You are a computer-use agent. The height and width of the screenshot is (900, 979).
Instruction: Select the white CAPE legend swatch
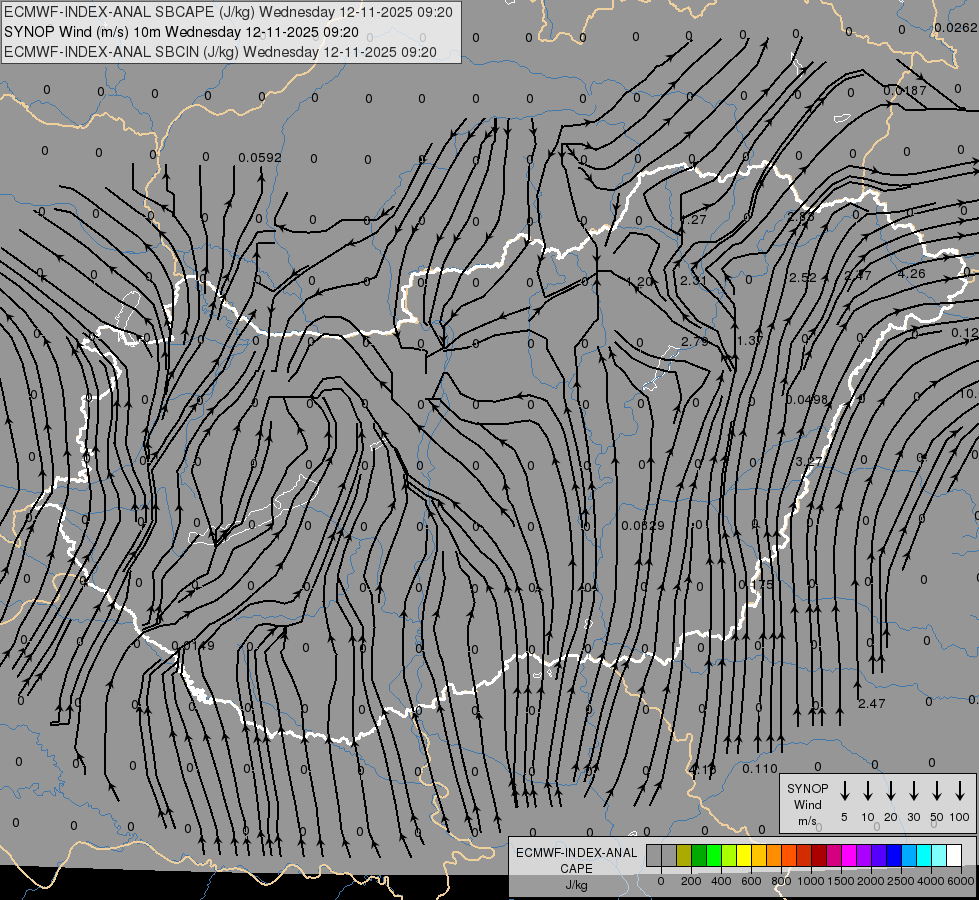(954, 855)
